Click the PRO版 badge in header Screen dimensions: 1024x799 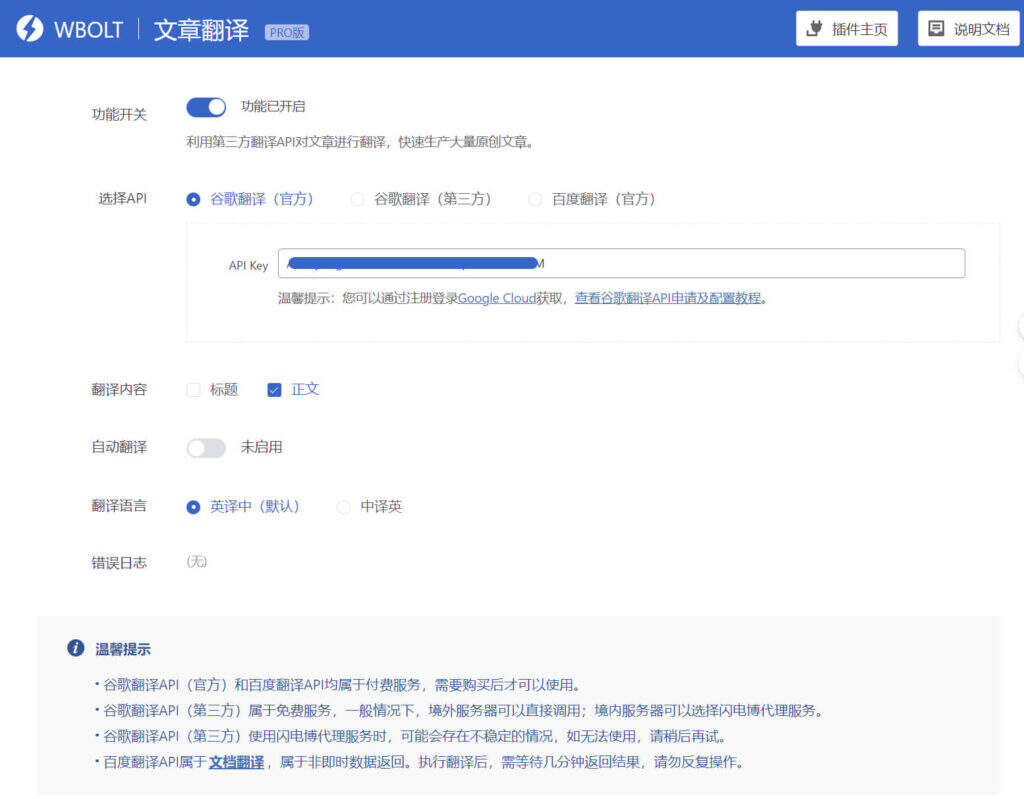(286, 32)
